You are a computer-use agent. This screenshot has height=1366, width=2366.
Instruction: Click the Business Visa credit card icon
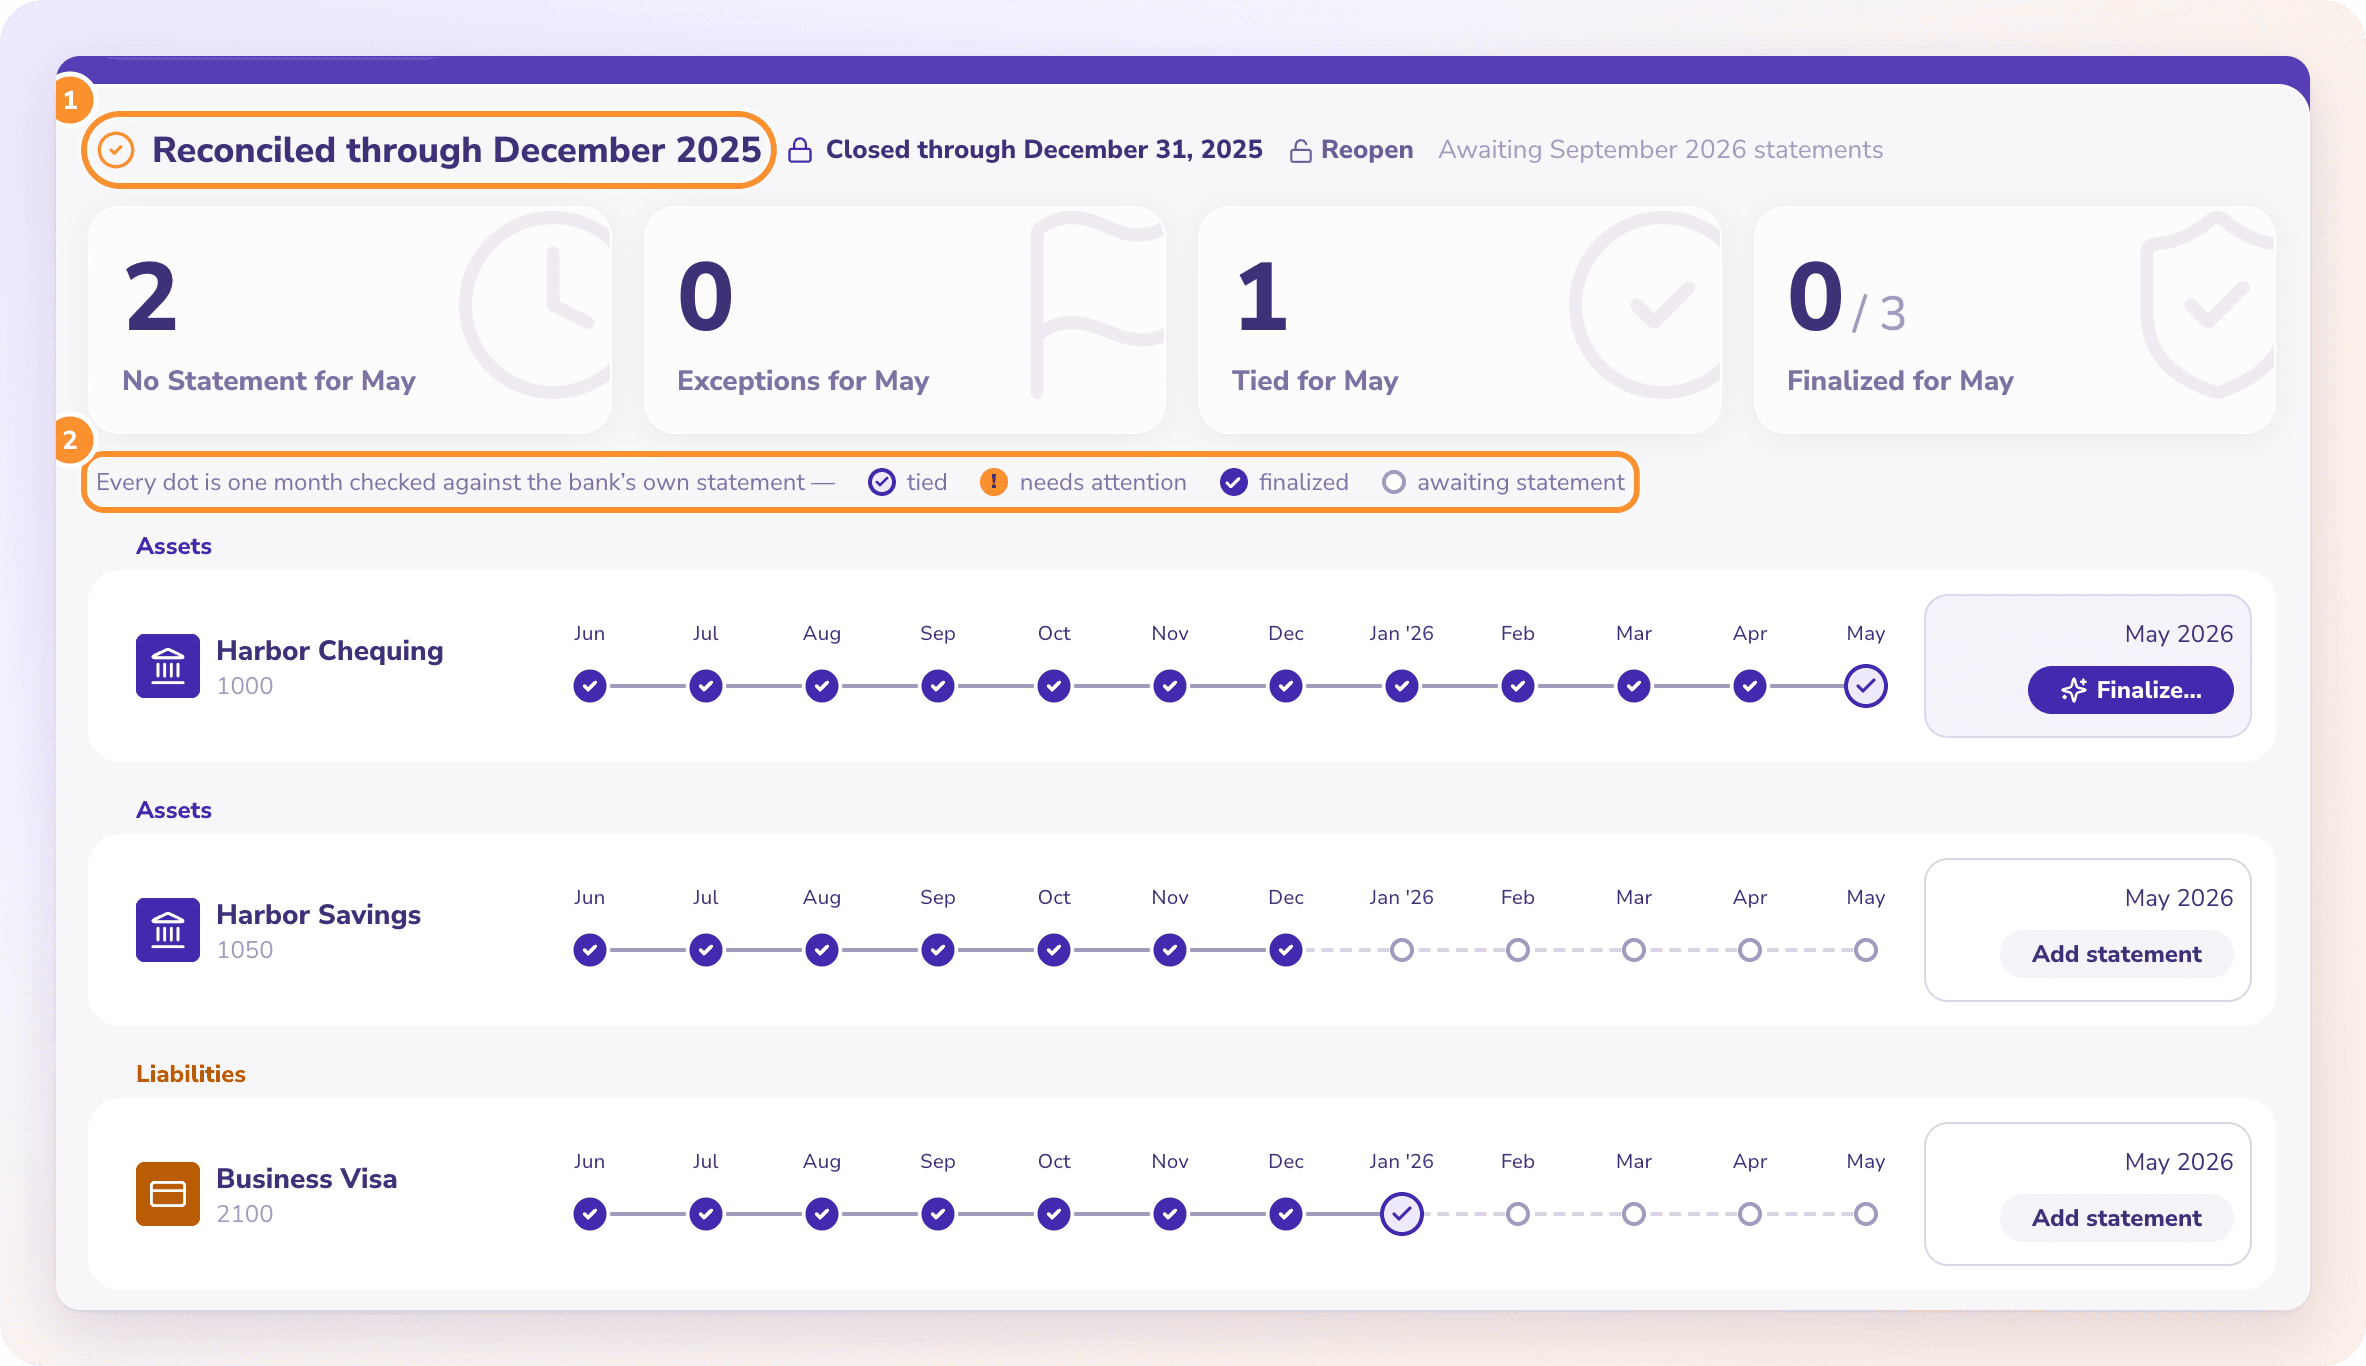168,1194
